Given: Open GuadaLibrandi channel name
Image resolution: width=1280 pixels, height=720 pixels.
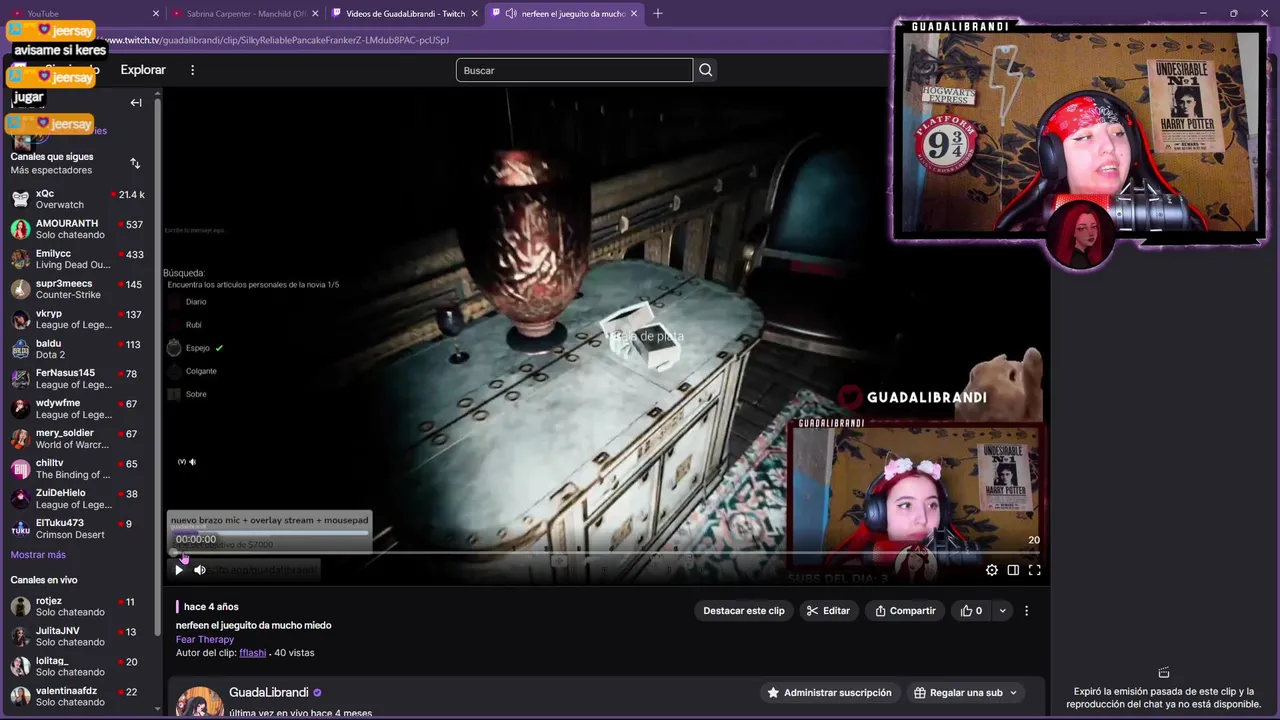Looking at the screenshot, I should 269,693.
